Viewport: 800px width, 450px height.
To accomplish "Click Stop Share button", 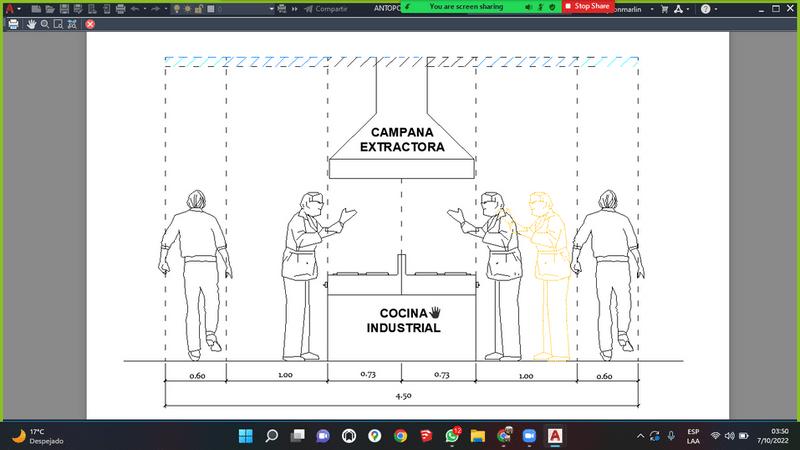I will tap(587, 6).
